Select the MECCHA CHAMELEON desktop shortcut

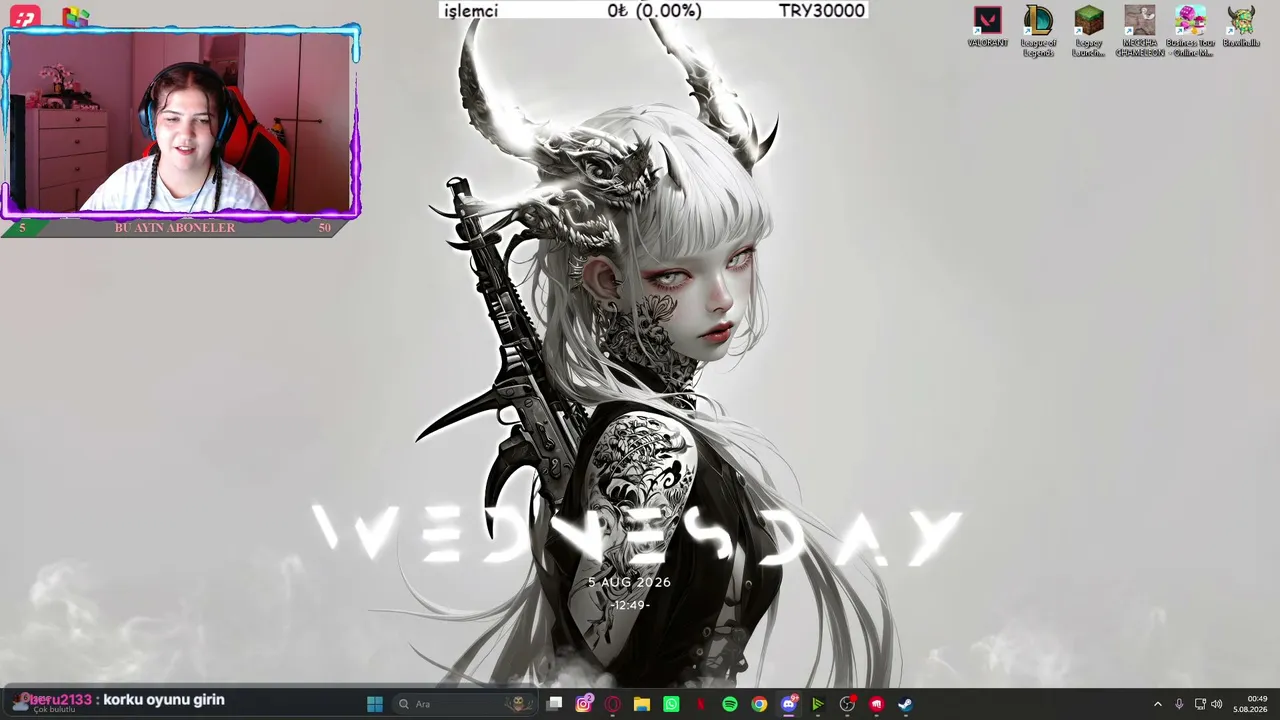[x=1139, y=31]
